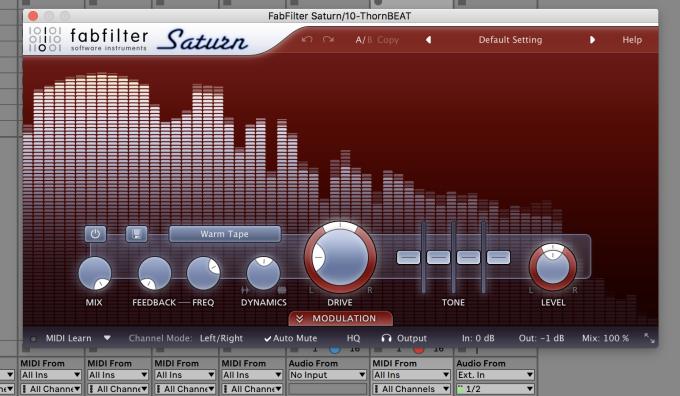Toggle HQ mode
680x396 pixels.
point(353,338)
